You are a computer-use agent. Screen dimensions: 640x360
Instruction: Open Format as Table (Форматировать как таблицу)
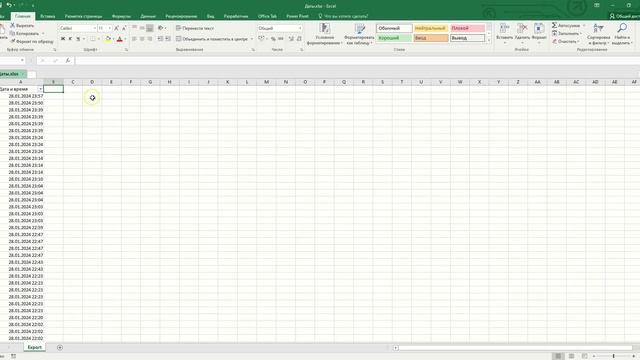(x=359, y=34)
